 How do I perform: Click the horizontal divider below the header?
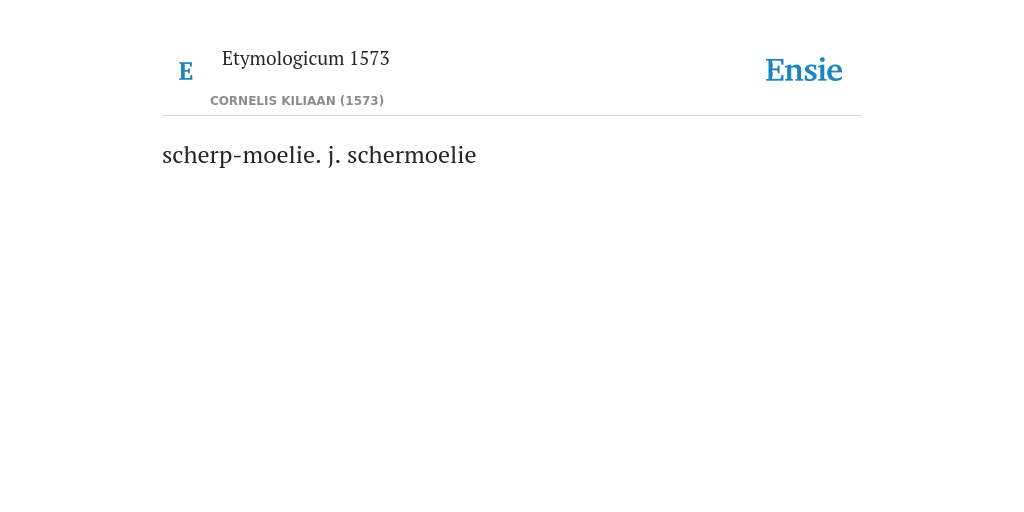[x=512, y=116]
